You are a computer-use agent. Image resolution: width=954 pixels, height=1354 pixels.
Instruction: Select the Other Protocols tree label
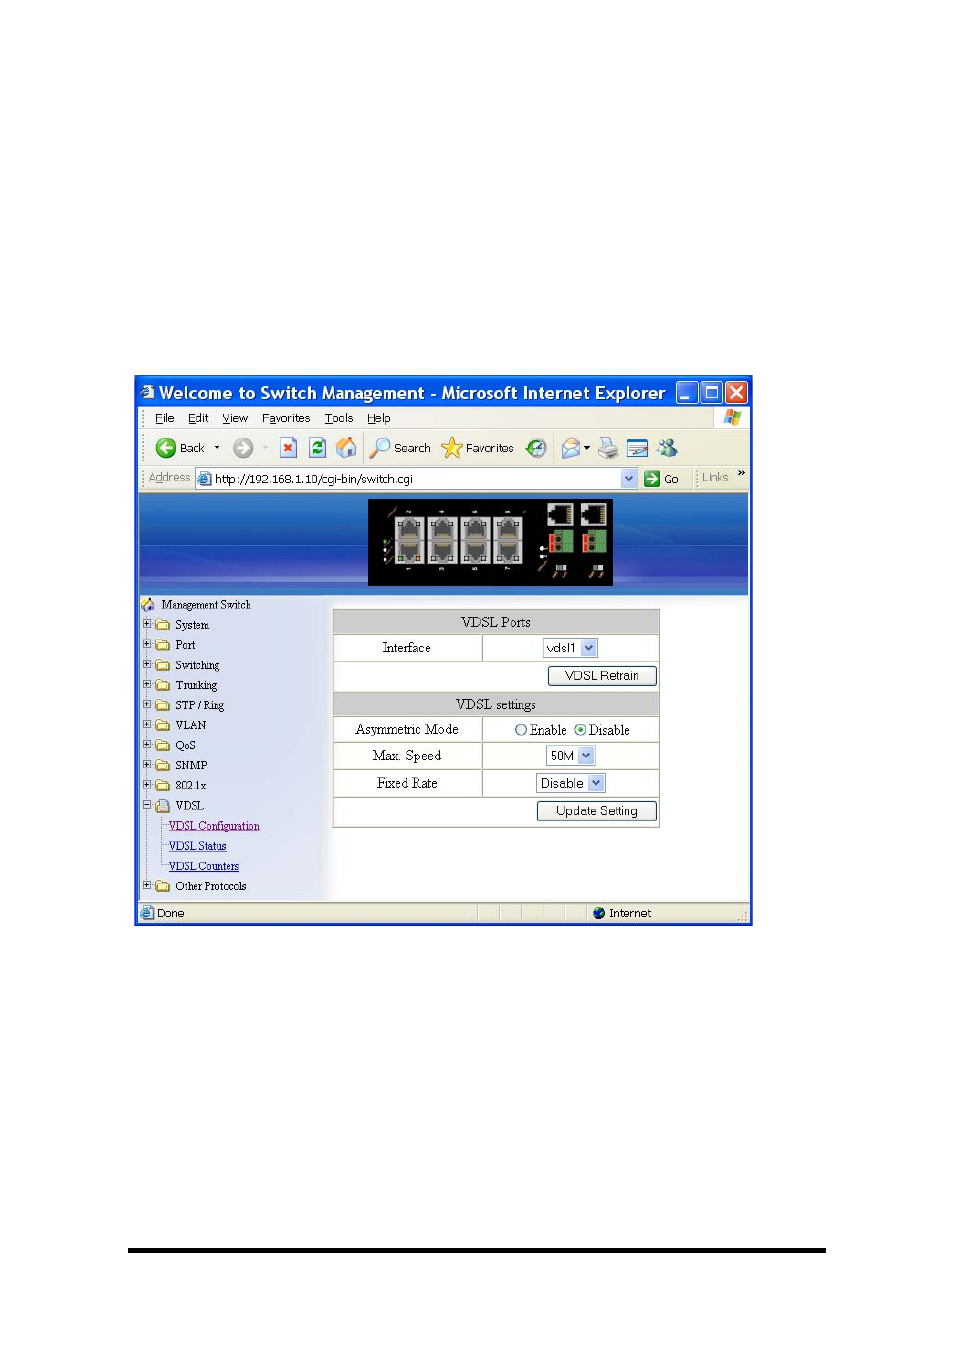pyautogui.click(x=211, y=886)
